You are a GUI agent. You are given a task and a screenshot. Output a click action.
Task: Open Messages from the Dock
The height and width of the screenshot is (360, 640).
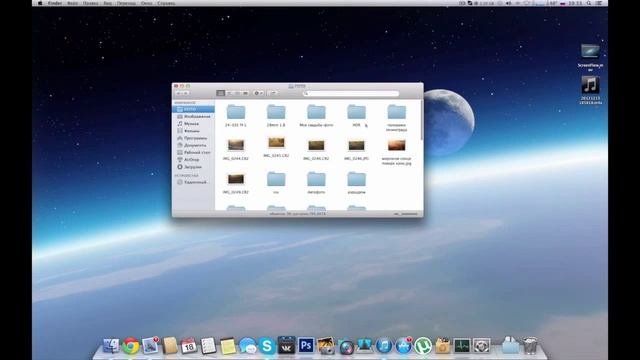(247, 346)
